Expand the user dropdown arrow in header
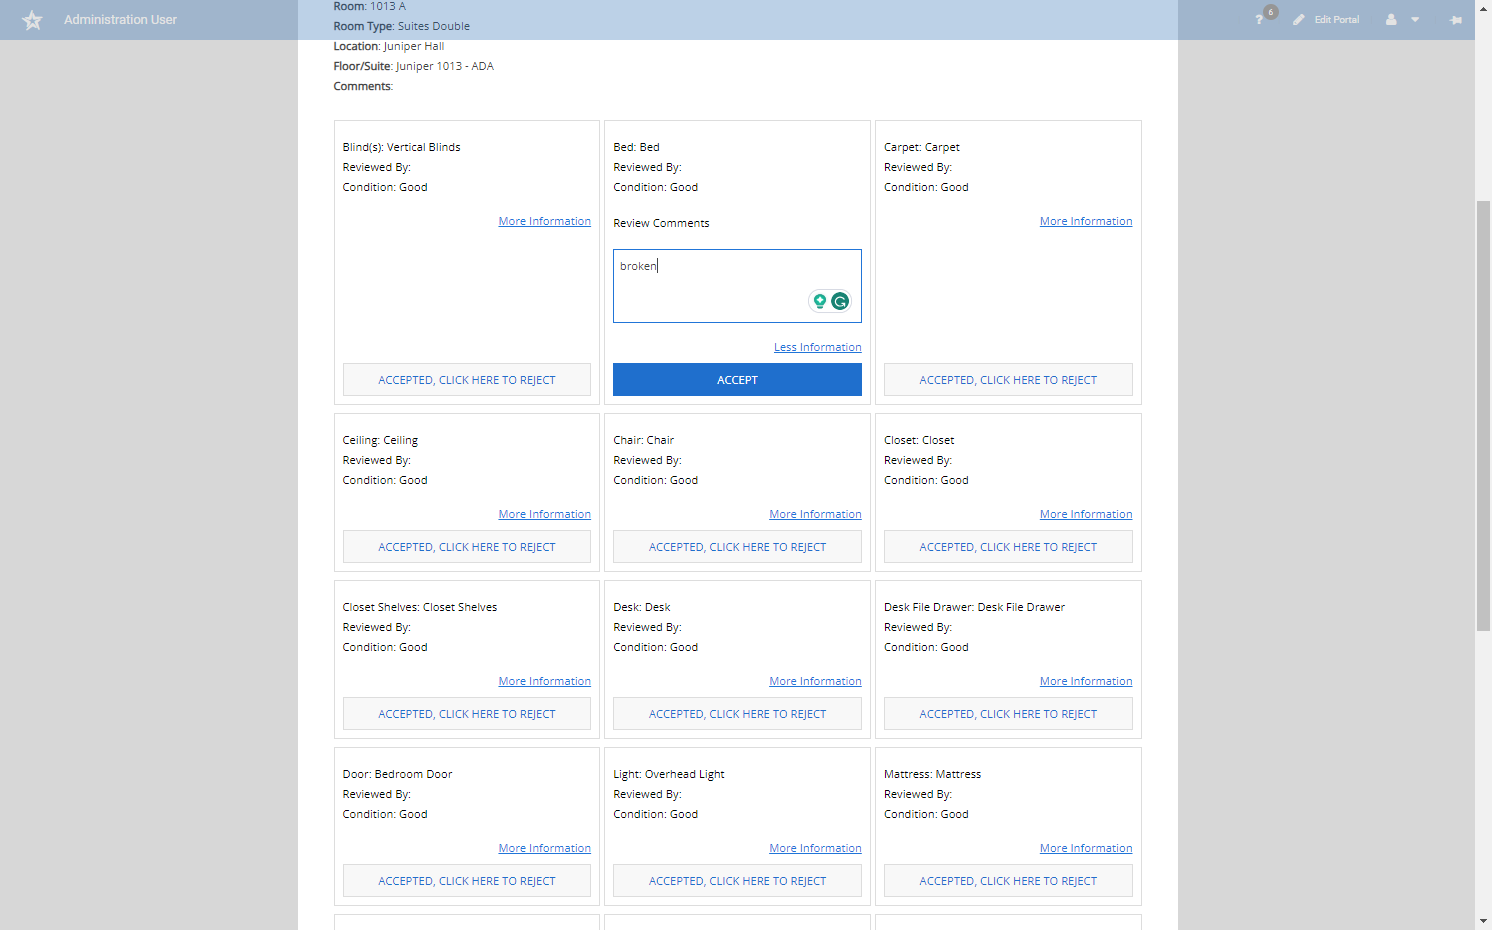Screen dimensions: 1492x930 point(1415,20)
